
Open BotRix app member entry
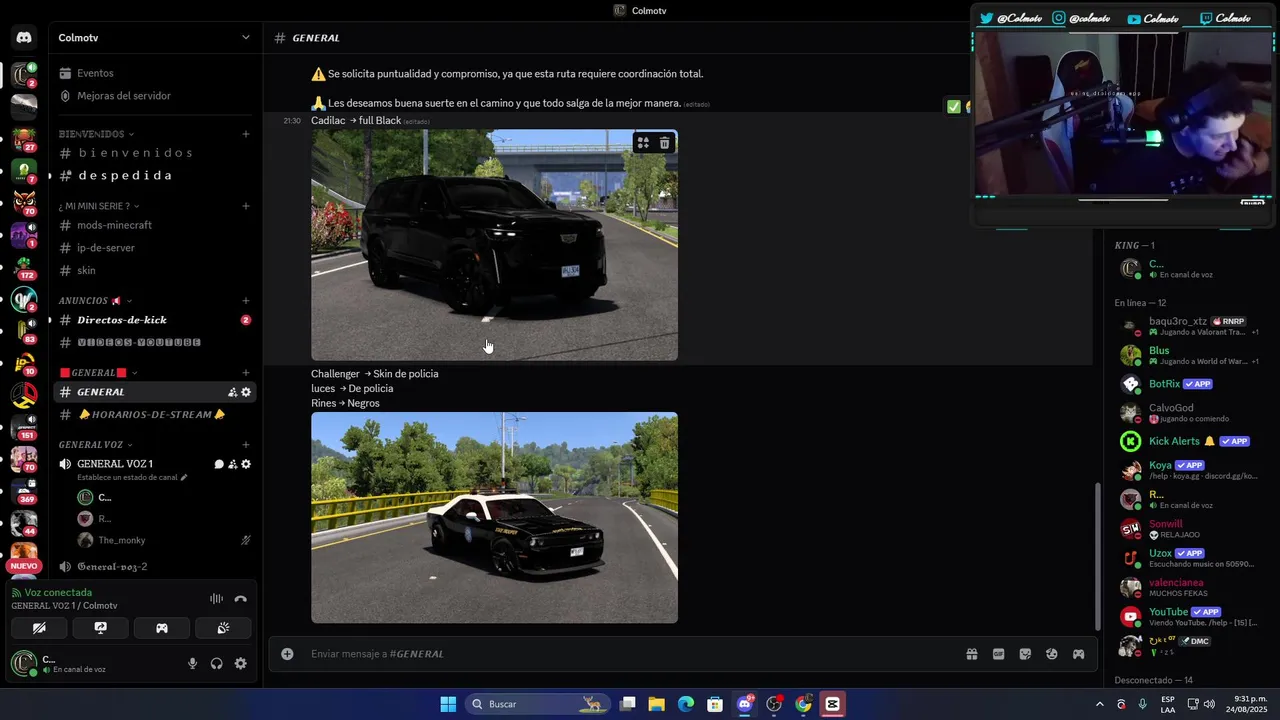(1190, 384)
